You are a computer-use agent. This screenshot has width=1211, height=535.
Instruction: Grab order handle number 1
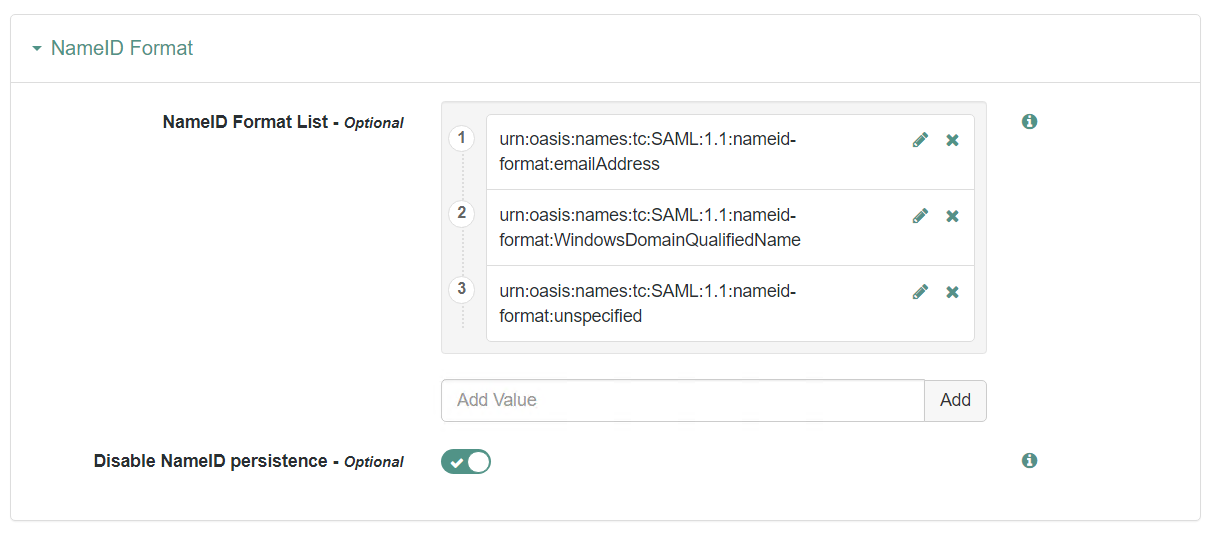(461, 137)
